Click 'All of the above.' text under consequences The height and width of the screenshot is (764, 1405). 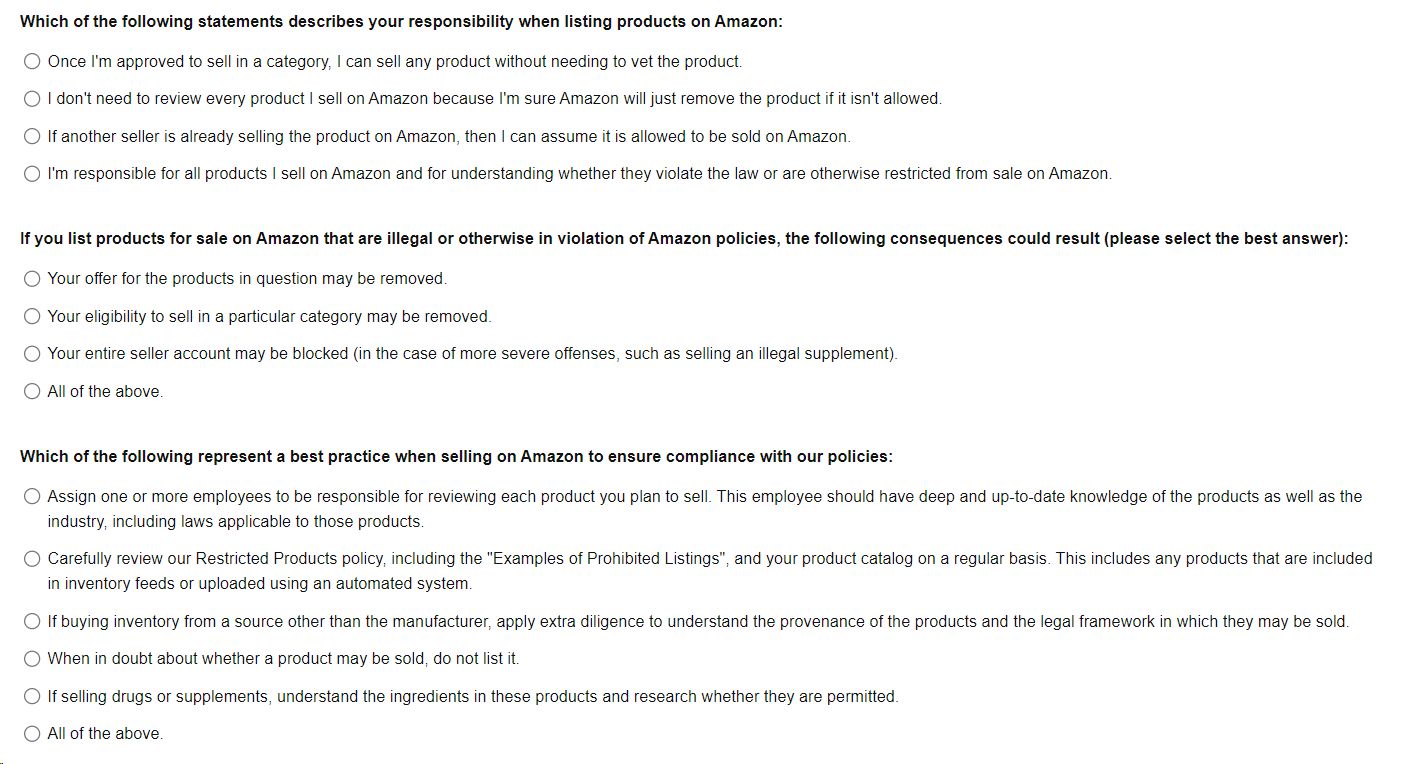coord(105,392)
